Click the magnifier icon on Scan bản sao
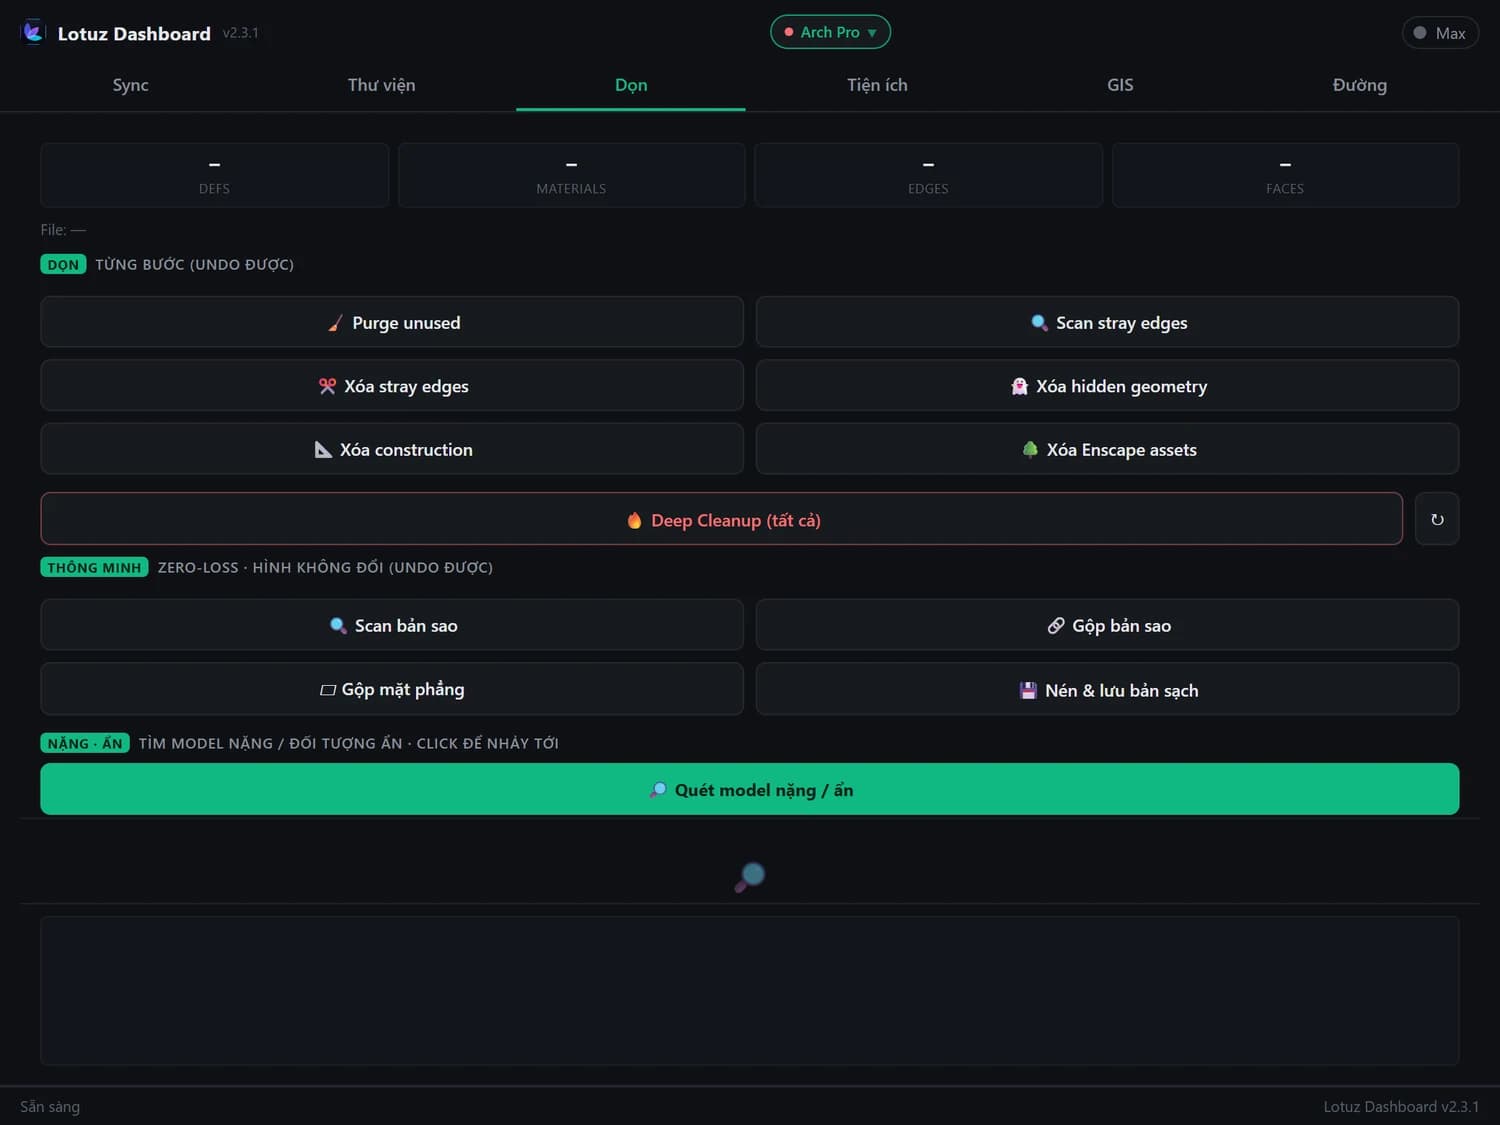This screenshot has width=1500, height=1125. pos(338,626)
